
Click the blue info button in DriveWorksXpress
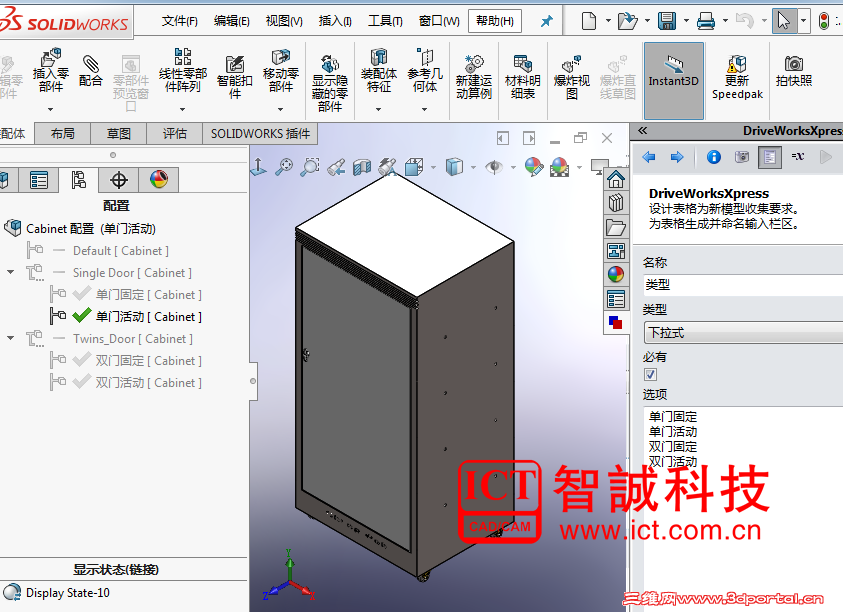click(714, 156)
